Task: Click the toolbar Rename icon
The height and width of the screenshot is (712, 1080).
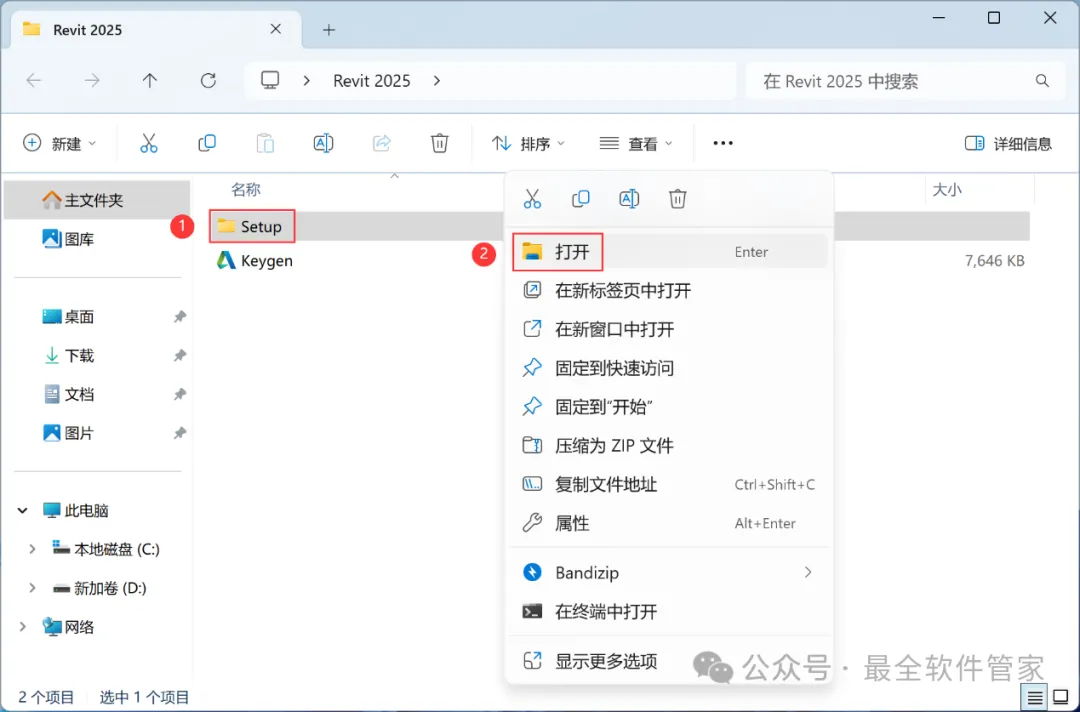Action: [323, 143]
